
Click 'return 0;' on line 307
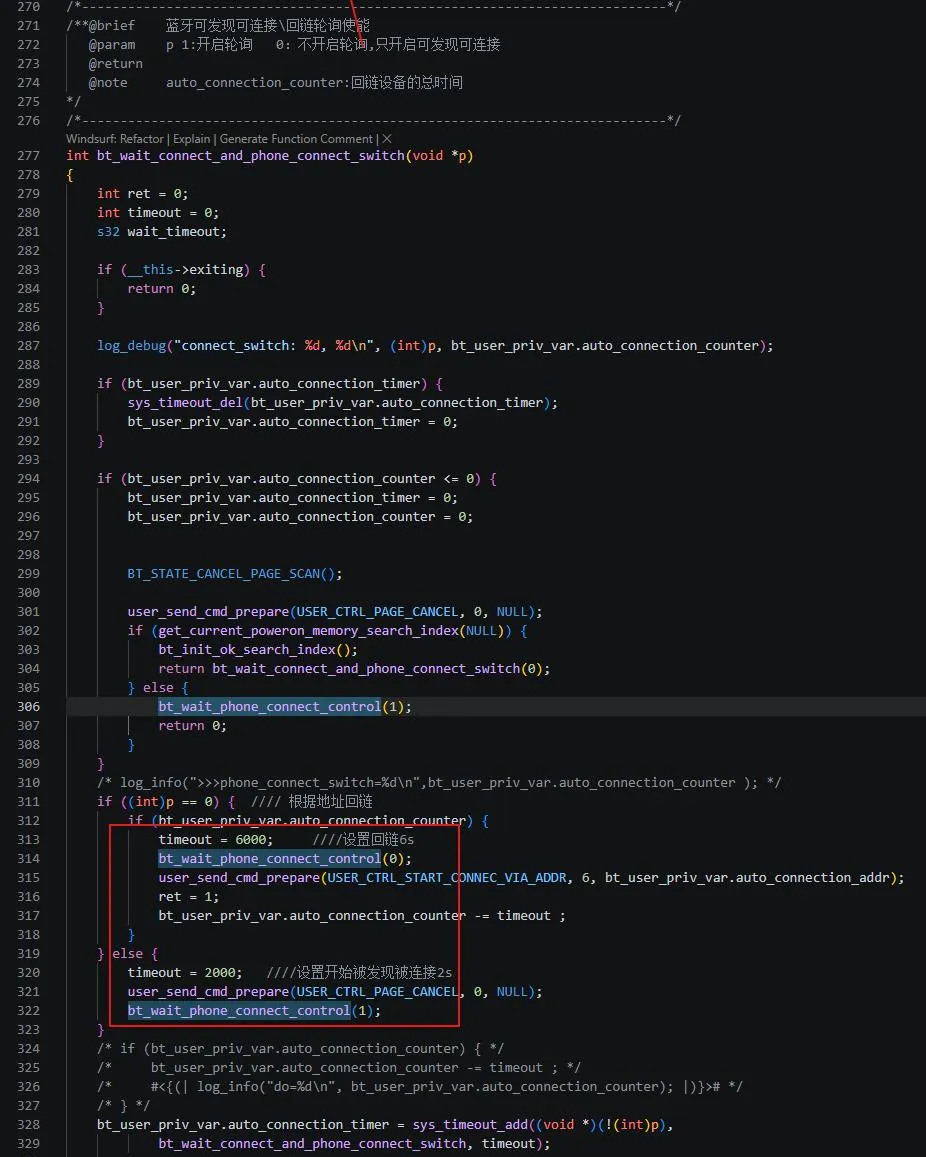[193, 726]
